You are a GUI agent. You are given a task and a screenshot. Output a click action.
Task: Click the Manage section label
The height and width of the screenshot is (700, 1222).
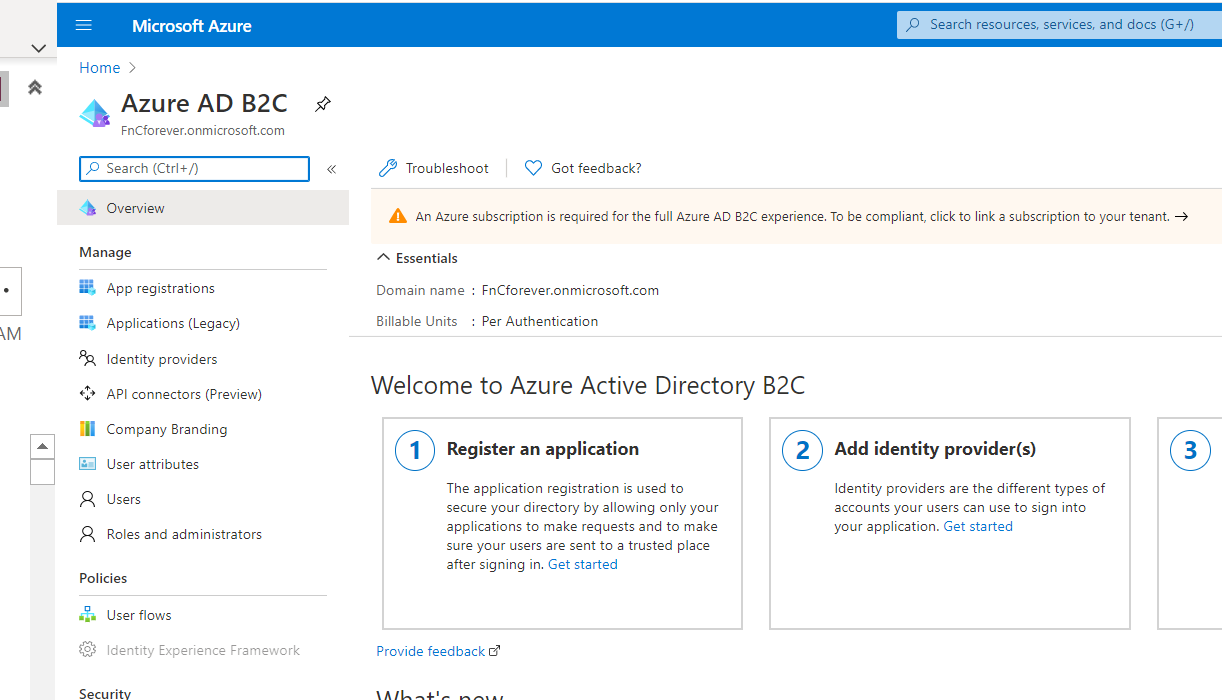pos(105,252)
